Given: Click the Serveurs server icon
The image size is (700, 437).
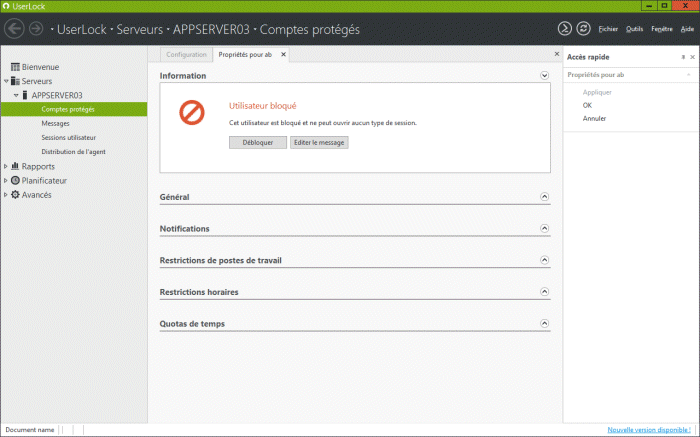Looking at the screenshot, I should point(15,81).
